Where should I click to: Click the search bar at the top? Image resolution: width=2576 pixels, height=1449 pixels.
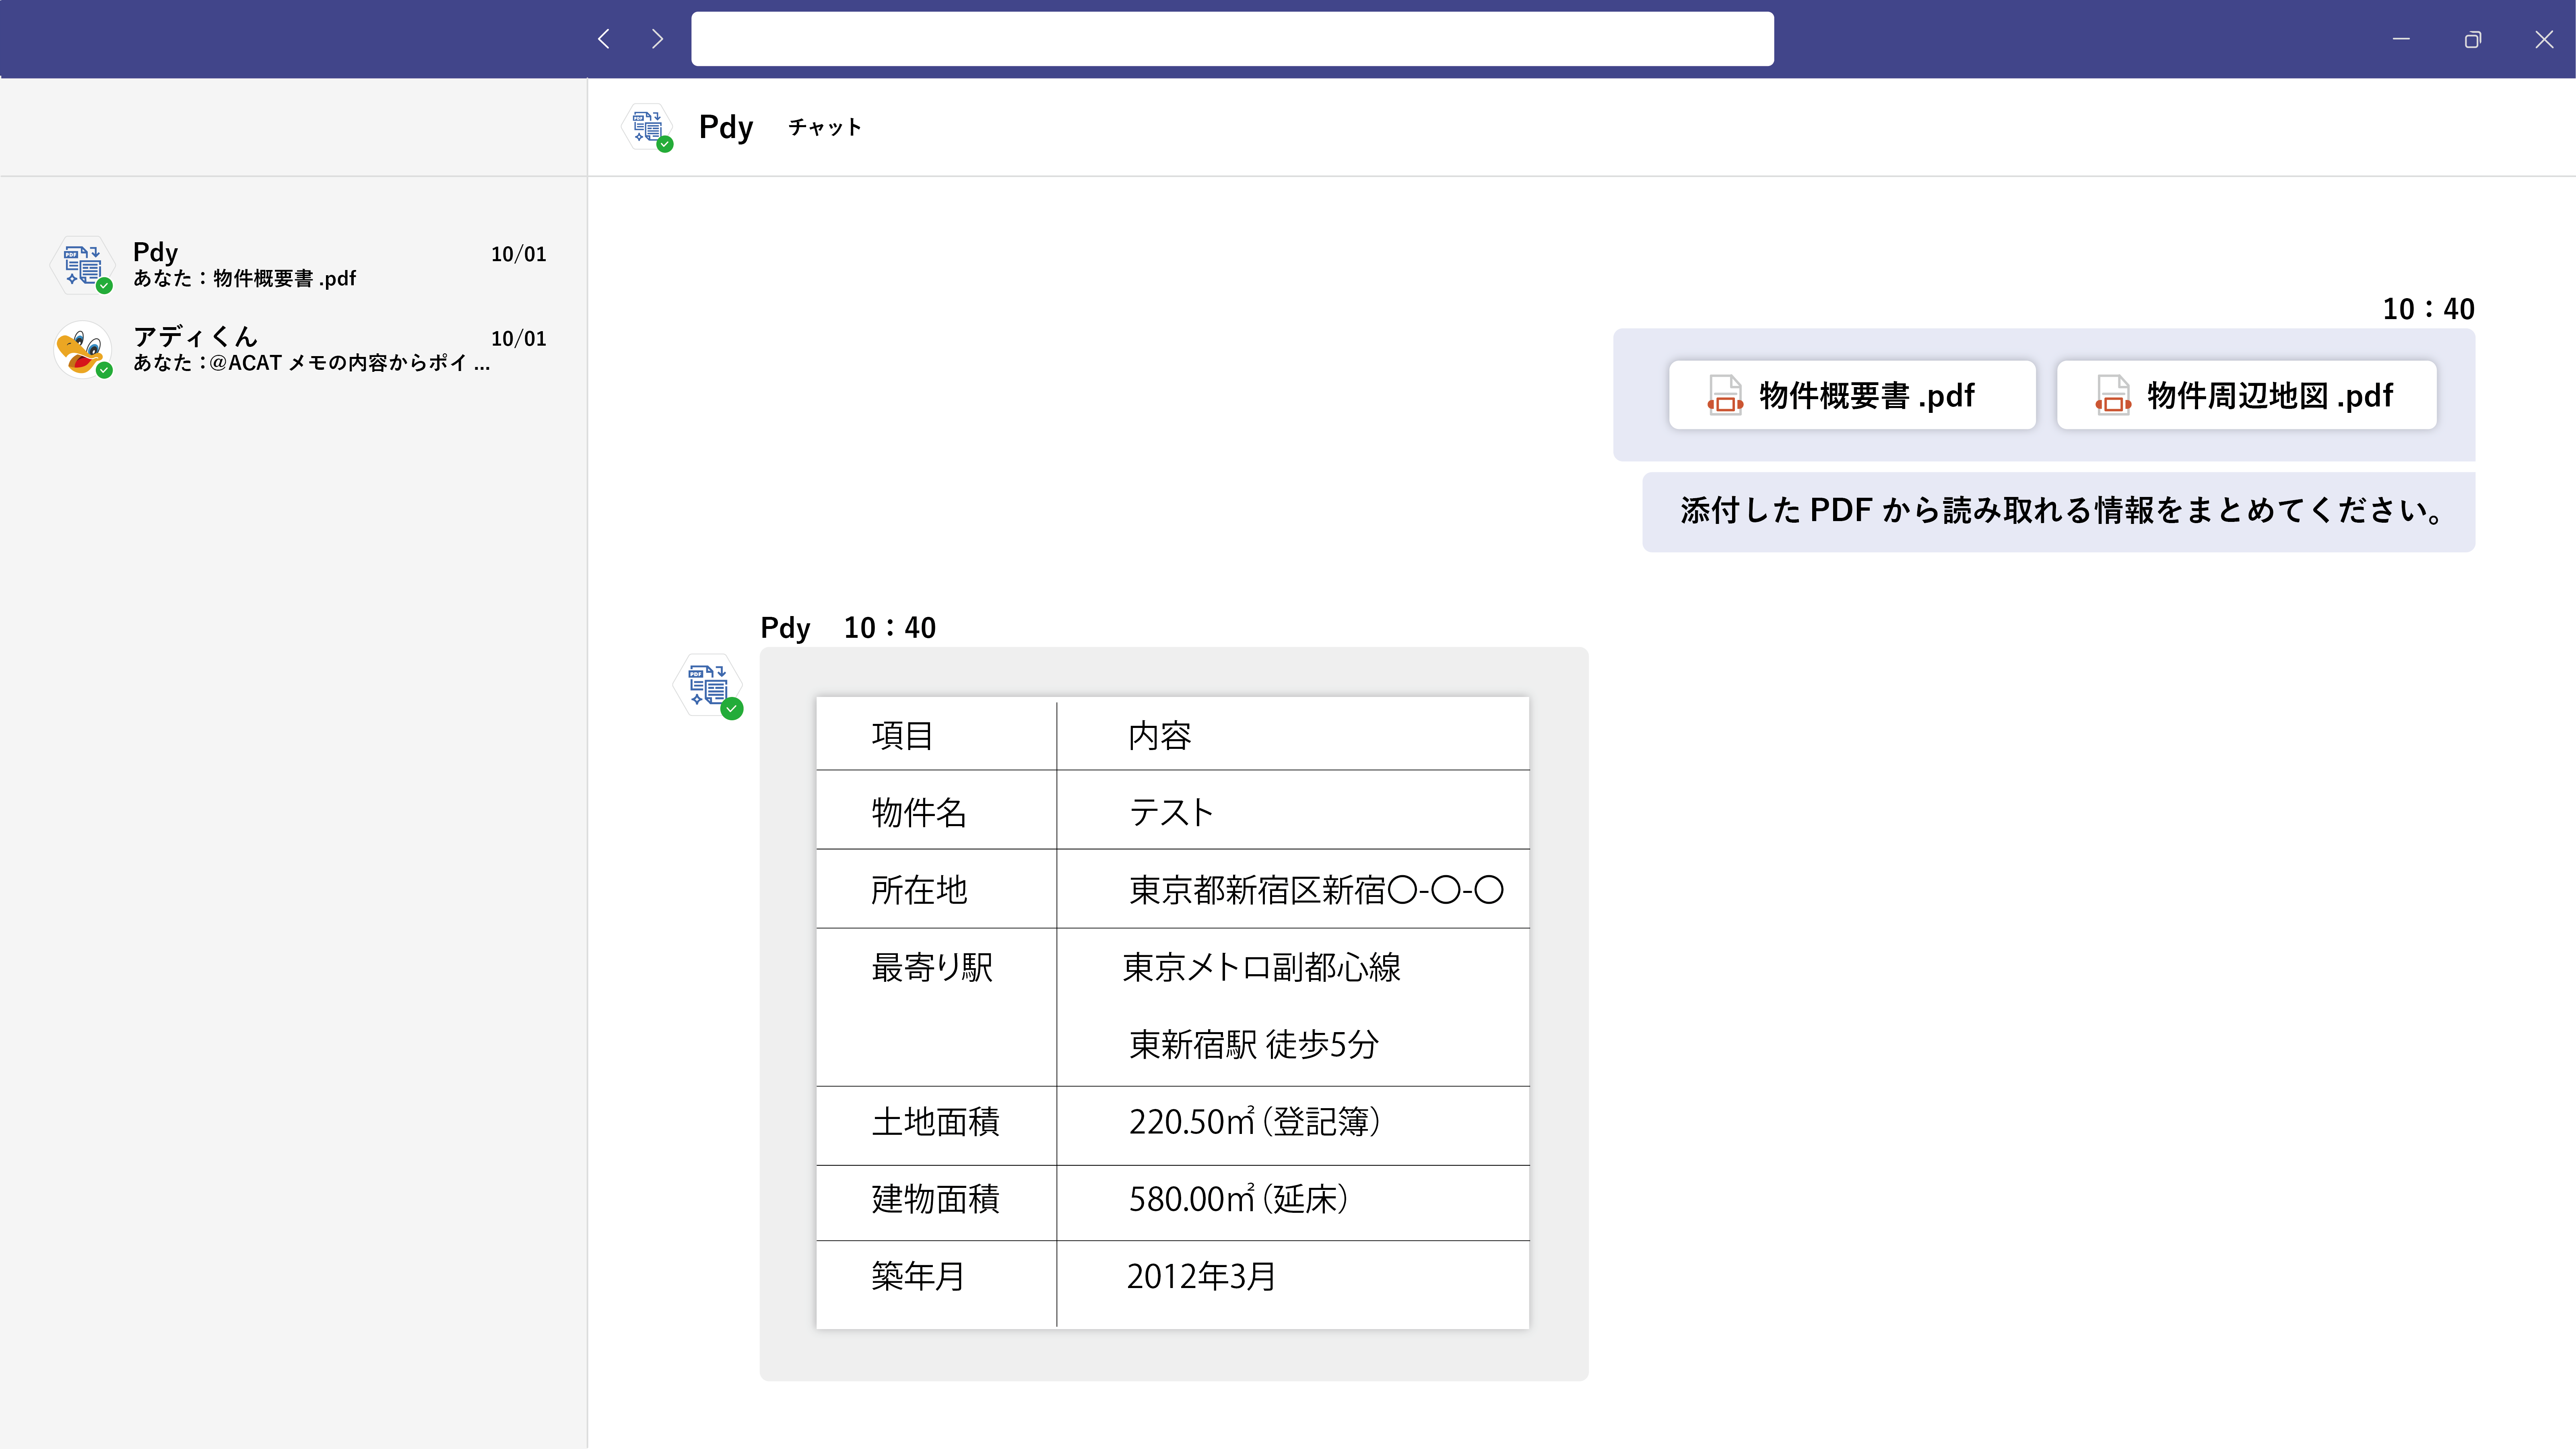[1232, 39]
